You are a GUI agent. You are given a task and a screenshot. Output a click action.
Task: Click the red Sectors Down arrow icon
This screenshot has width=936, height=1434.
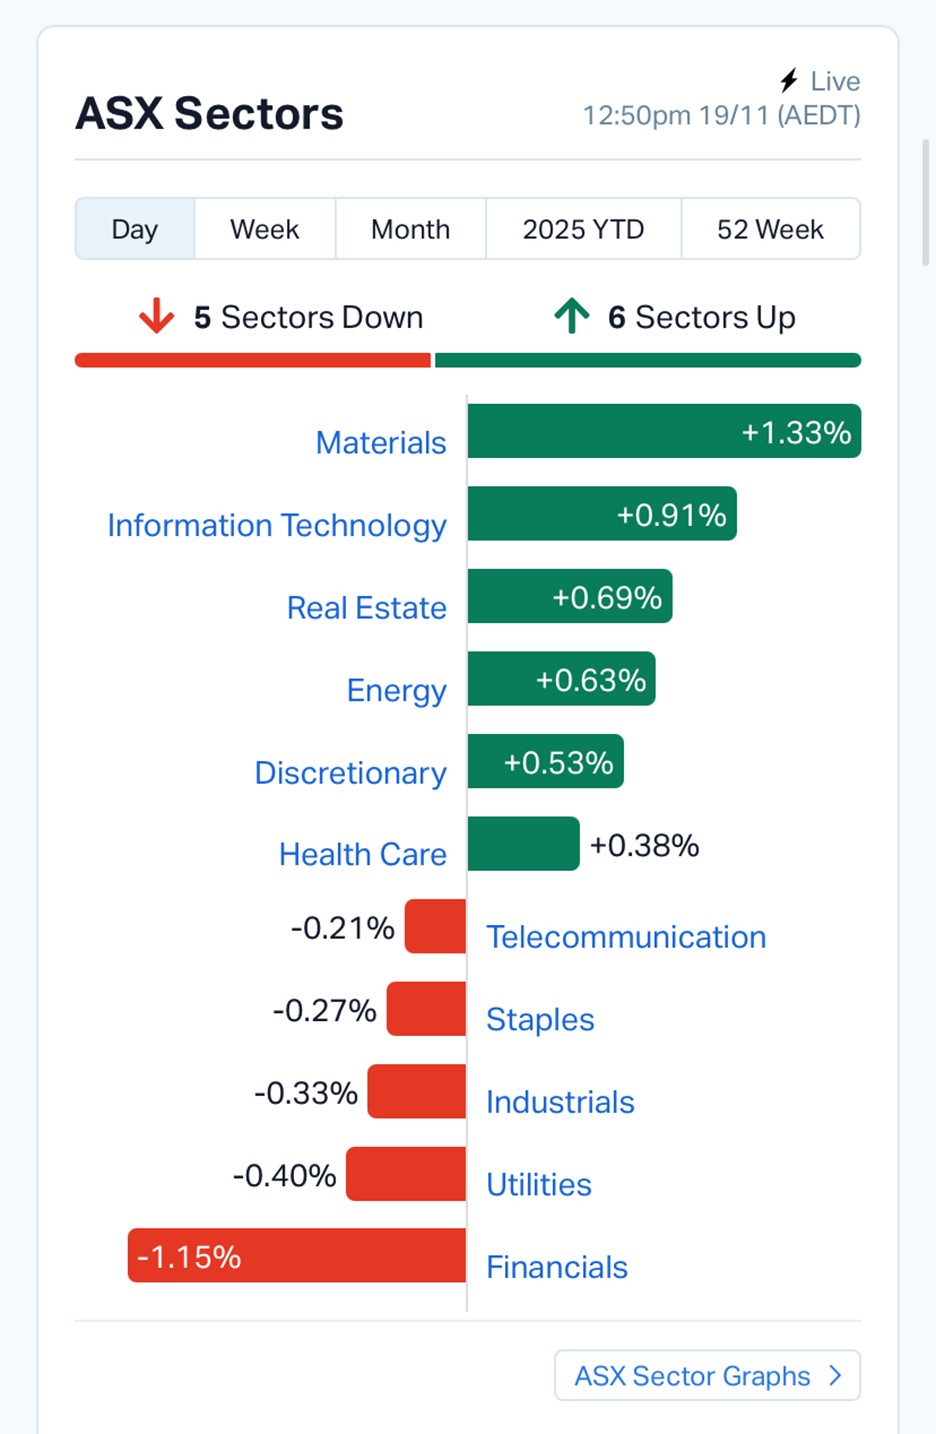[x=156, y=316]
